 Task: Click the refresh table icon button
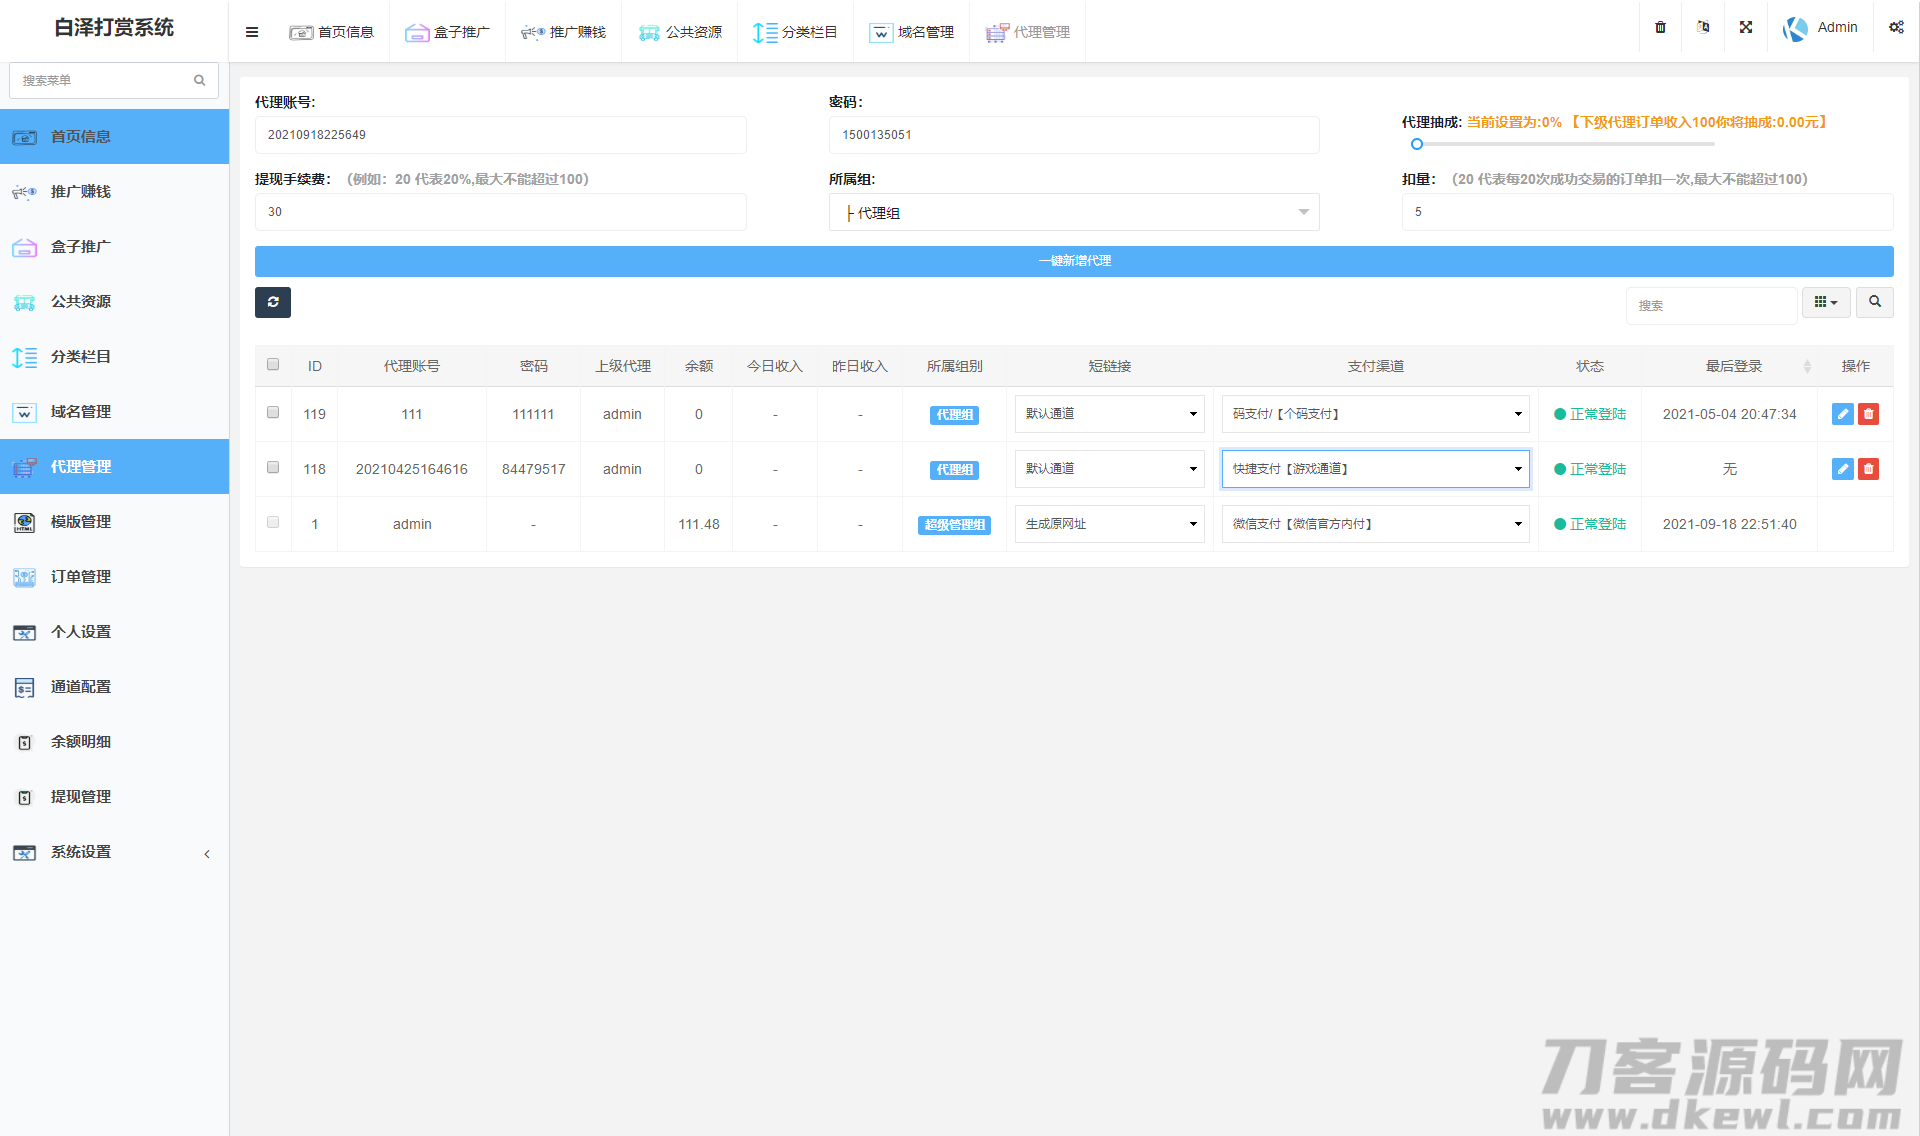[272, 302]
